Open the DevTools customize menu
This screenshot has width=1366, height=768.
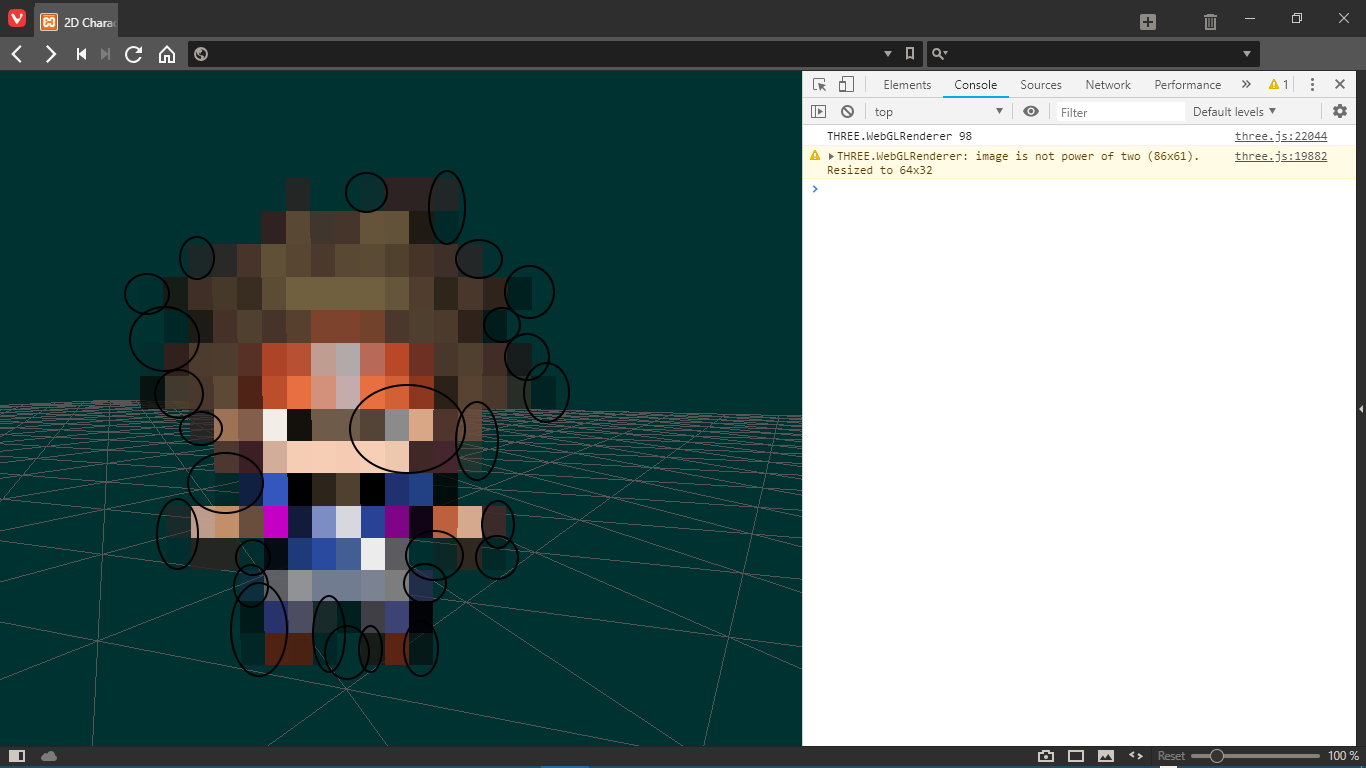coord(1313,85)
